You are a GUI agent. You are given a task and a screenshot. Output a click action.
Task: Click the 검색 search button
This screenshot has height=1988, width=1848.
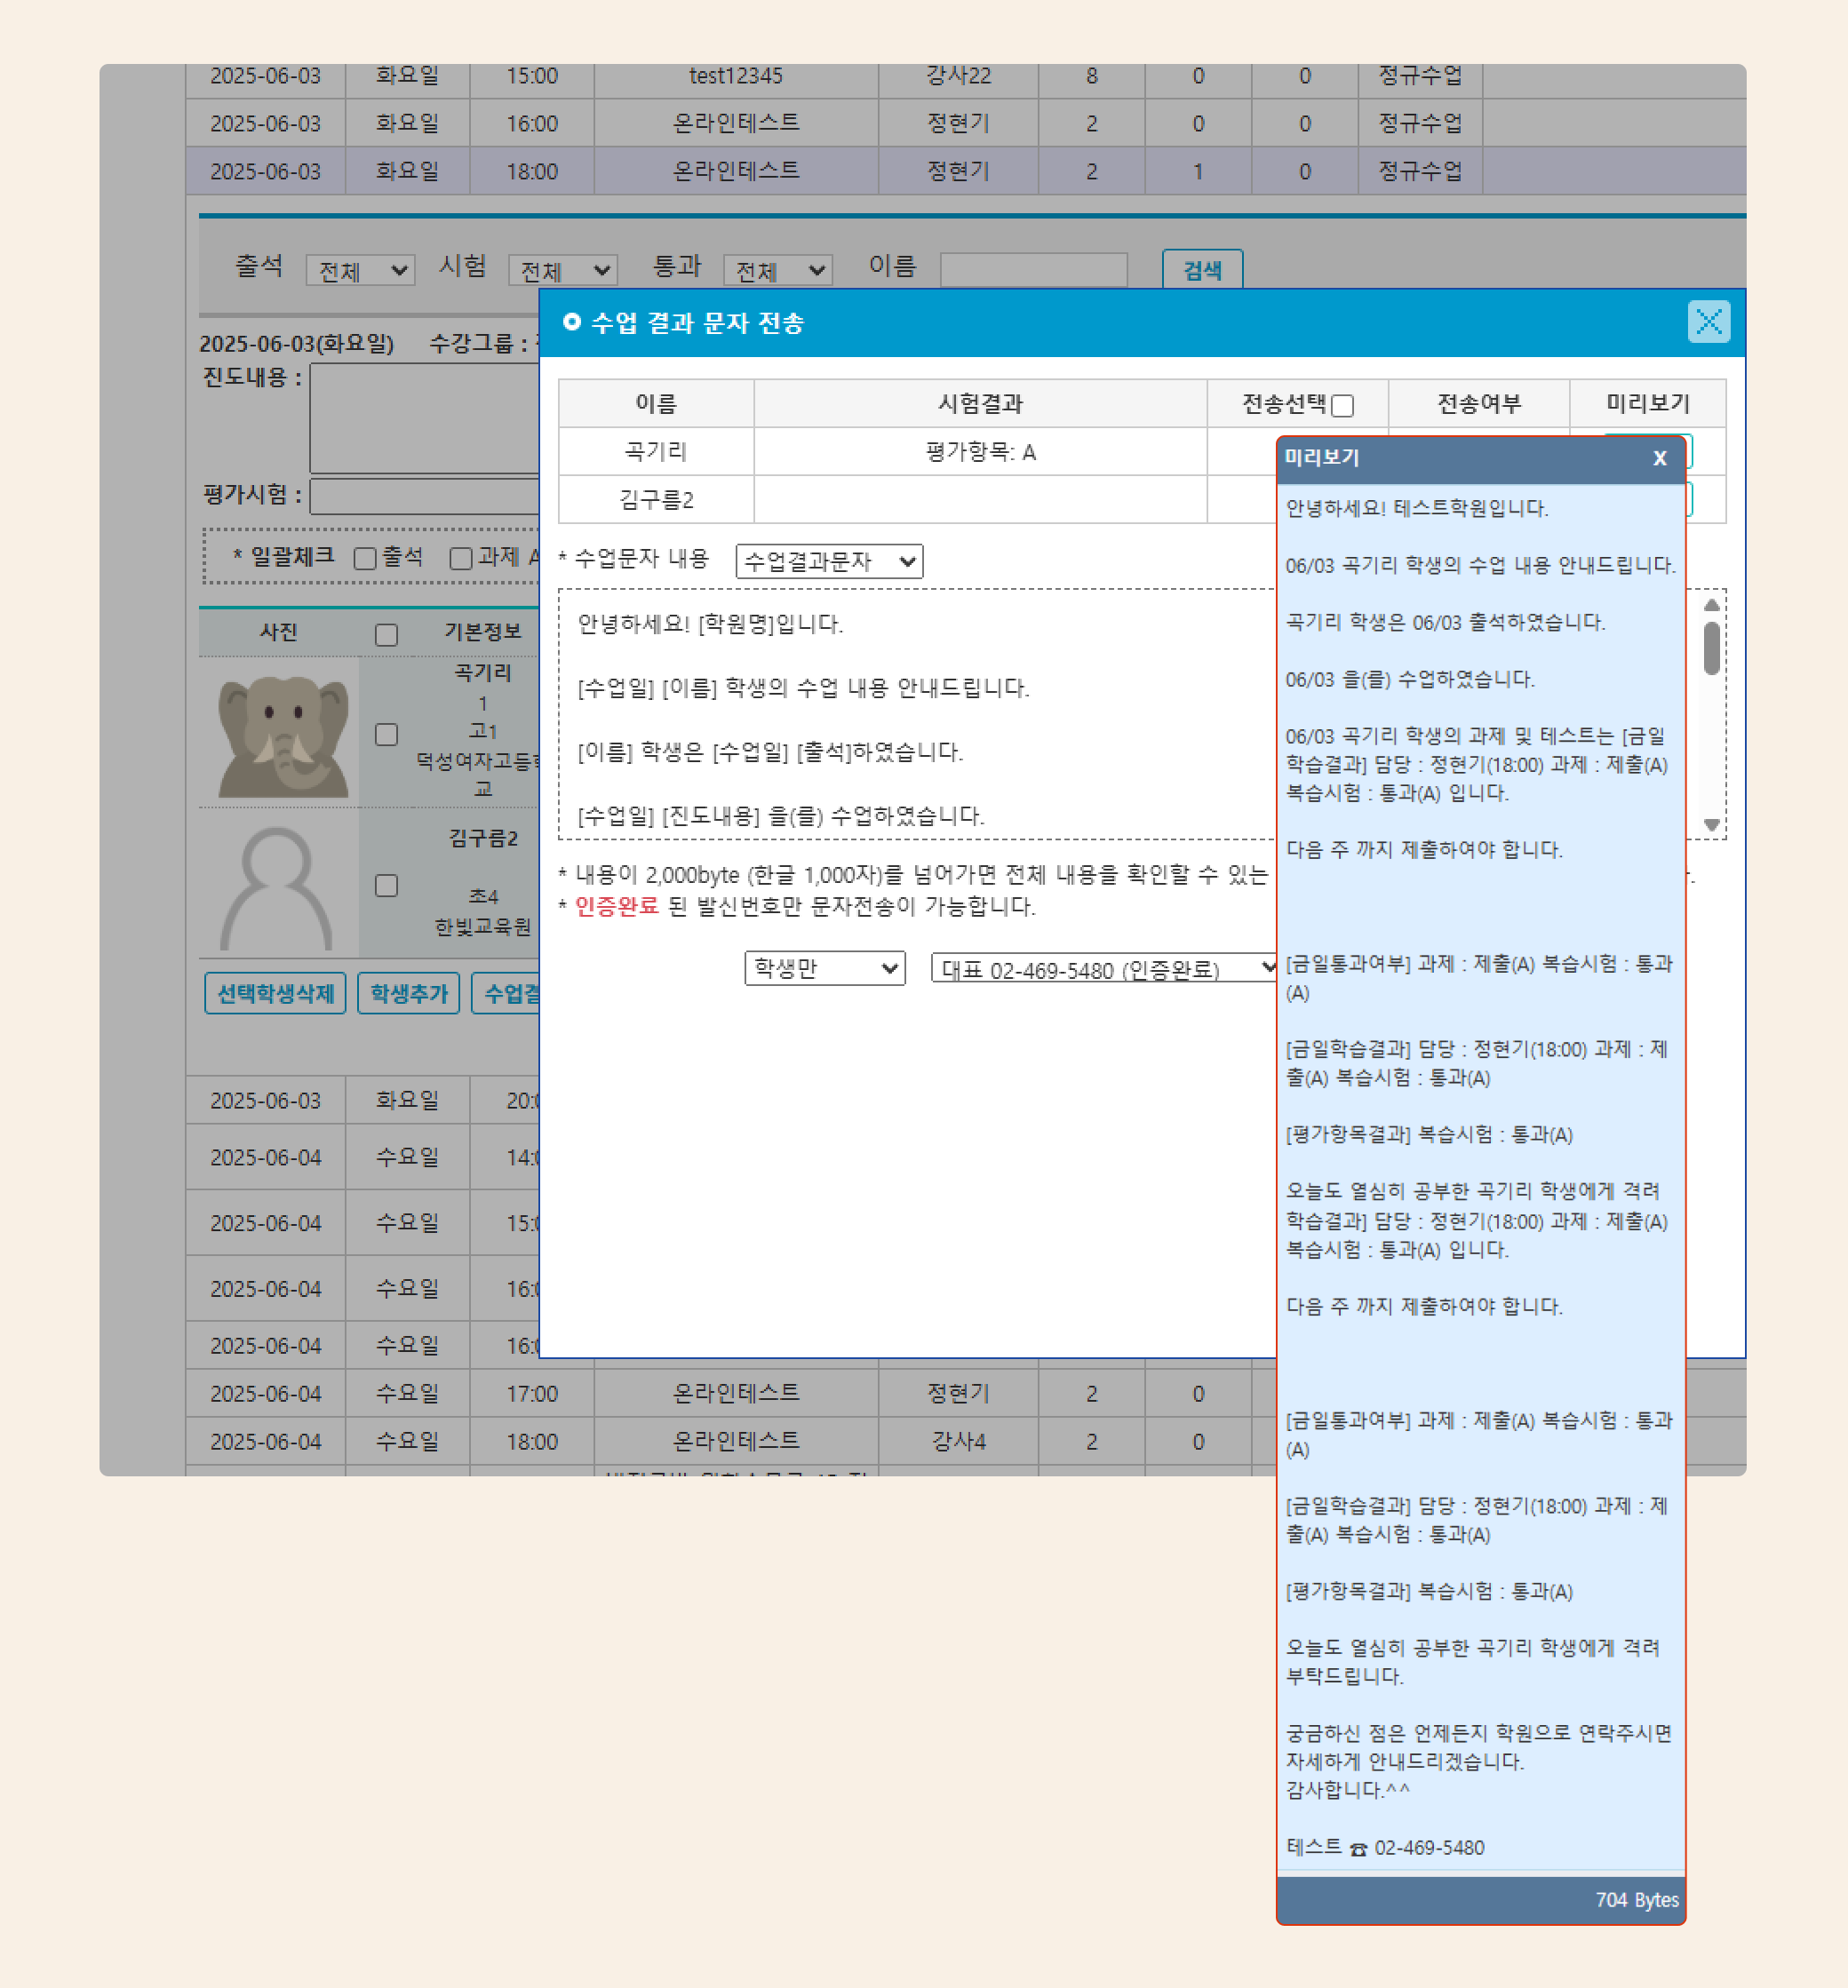coord(1201,269)
